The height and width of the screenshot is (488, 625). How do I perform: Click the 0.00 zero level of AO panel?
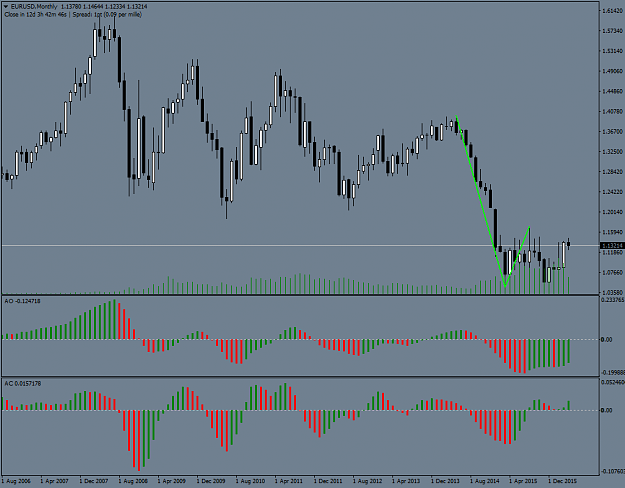click(x=606, y=340)
